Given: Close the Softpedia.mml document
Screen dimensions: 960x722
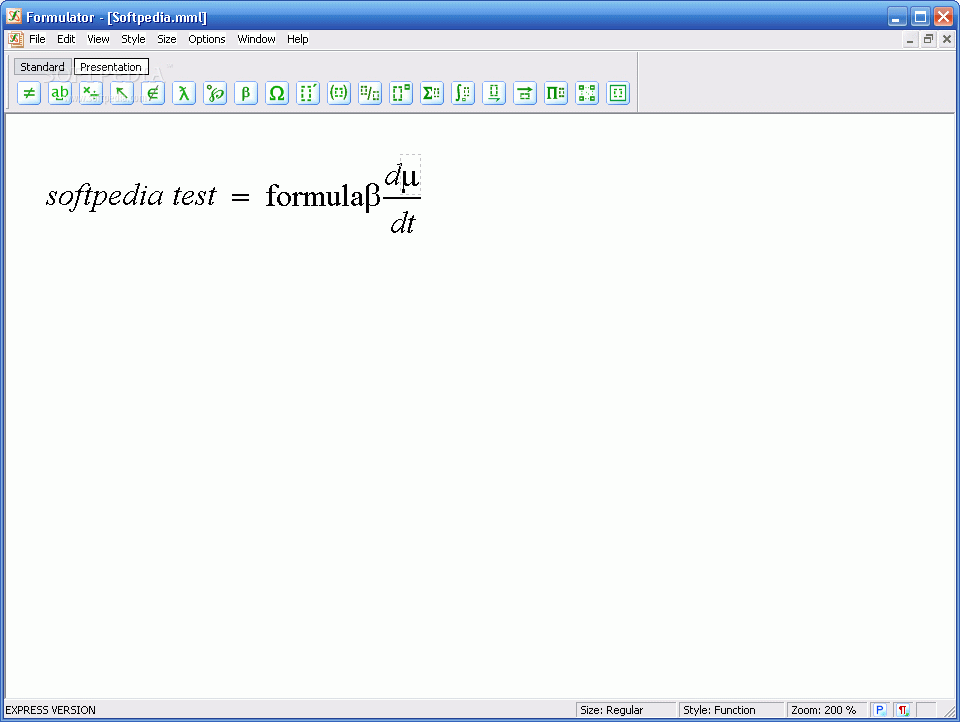Looking at the screenshot, I should 947,39.
